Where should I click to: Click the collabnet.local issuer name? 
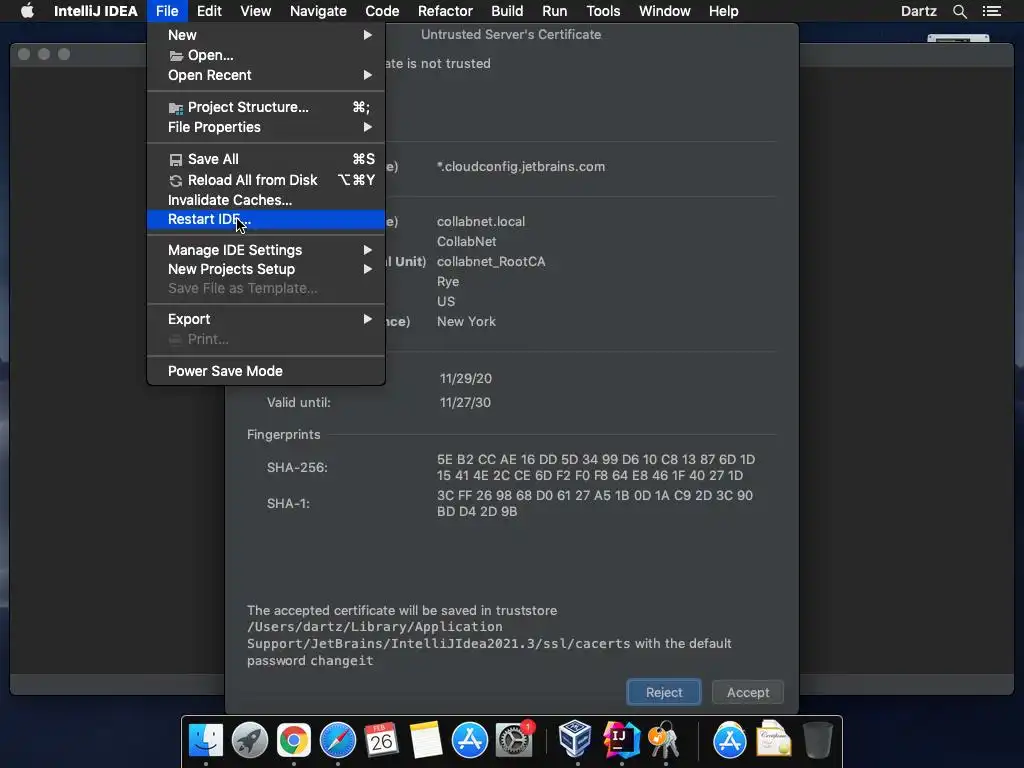click(x=481, y=221)
